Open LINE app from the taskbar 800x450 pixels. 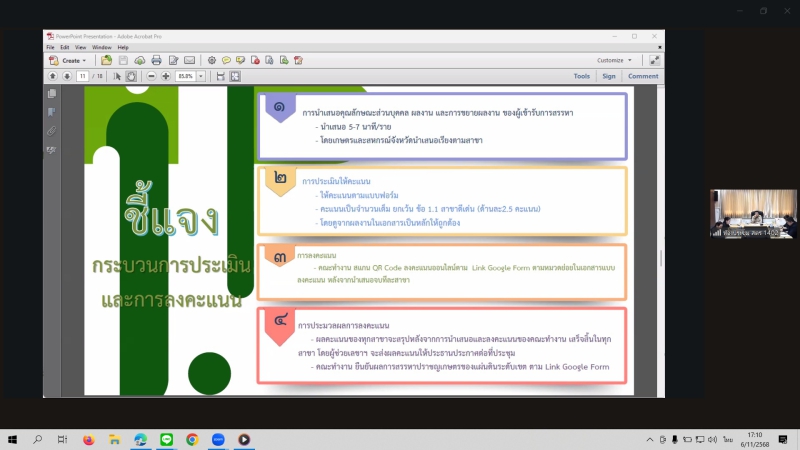pyautogui.click(x=166, y=439)
